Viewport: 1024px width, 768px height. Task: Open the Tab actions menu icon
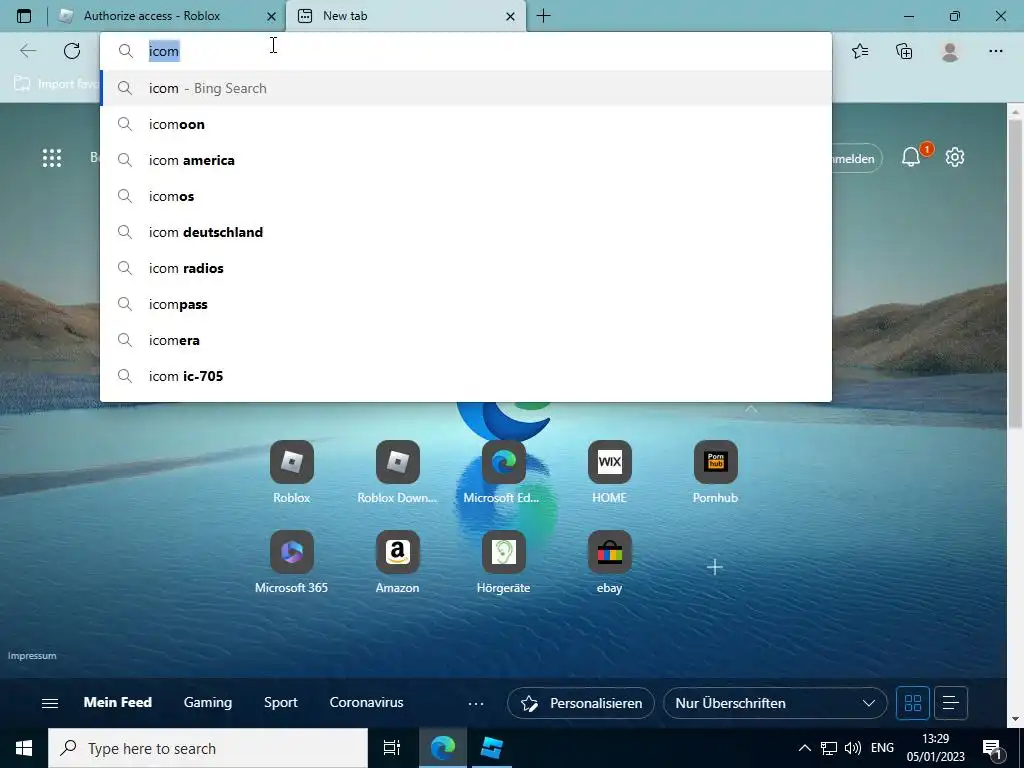pyautogui.click(x=24, y=16)
